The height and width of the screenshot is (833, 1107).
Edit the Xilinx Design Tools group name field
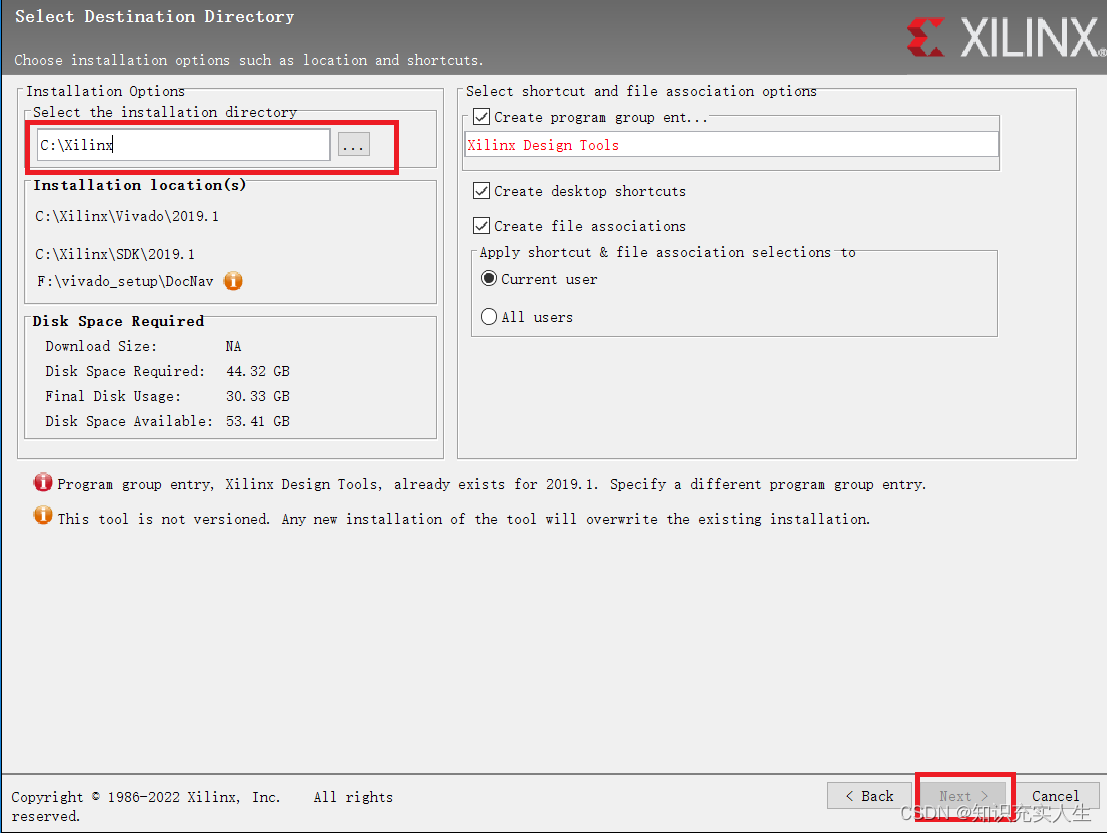(731, 145)
